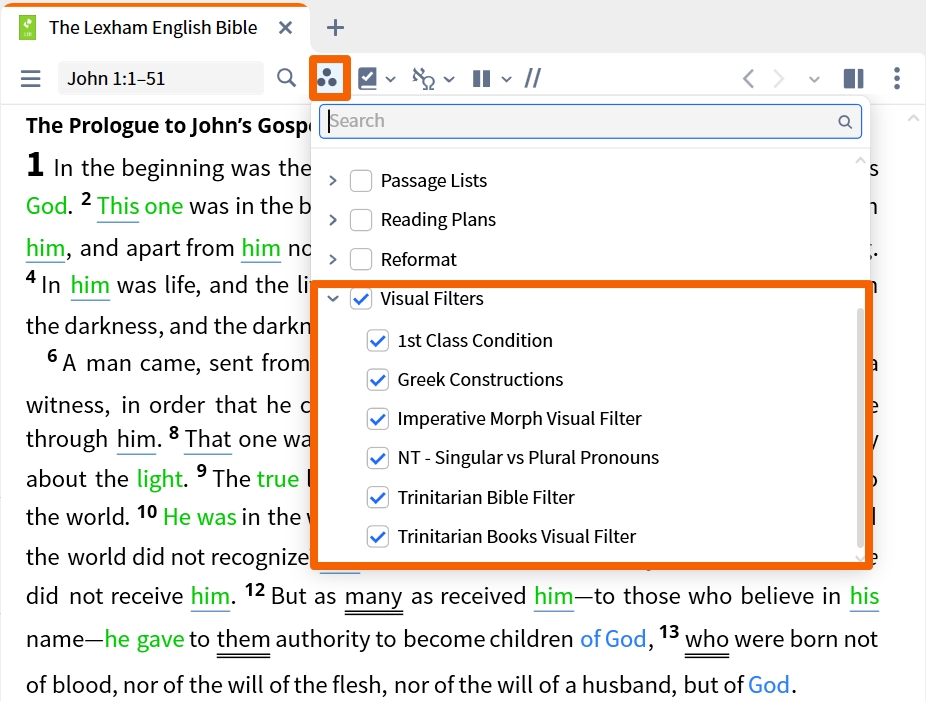This screenshot has width=926, height=701.
Task: Click green word 'God' in verse 1
Action: click(x=47, y=206)
